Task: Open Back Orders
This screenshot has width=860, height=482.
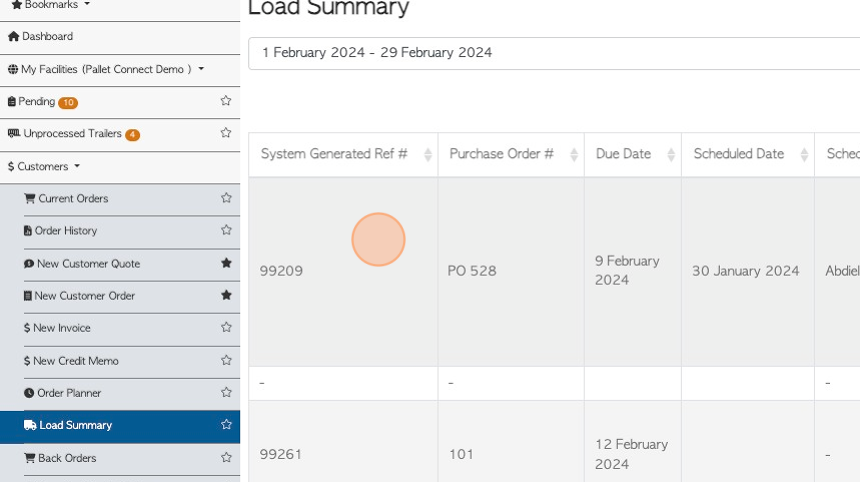Action: [60, 458]
